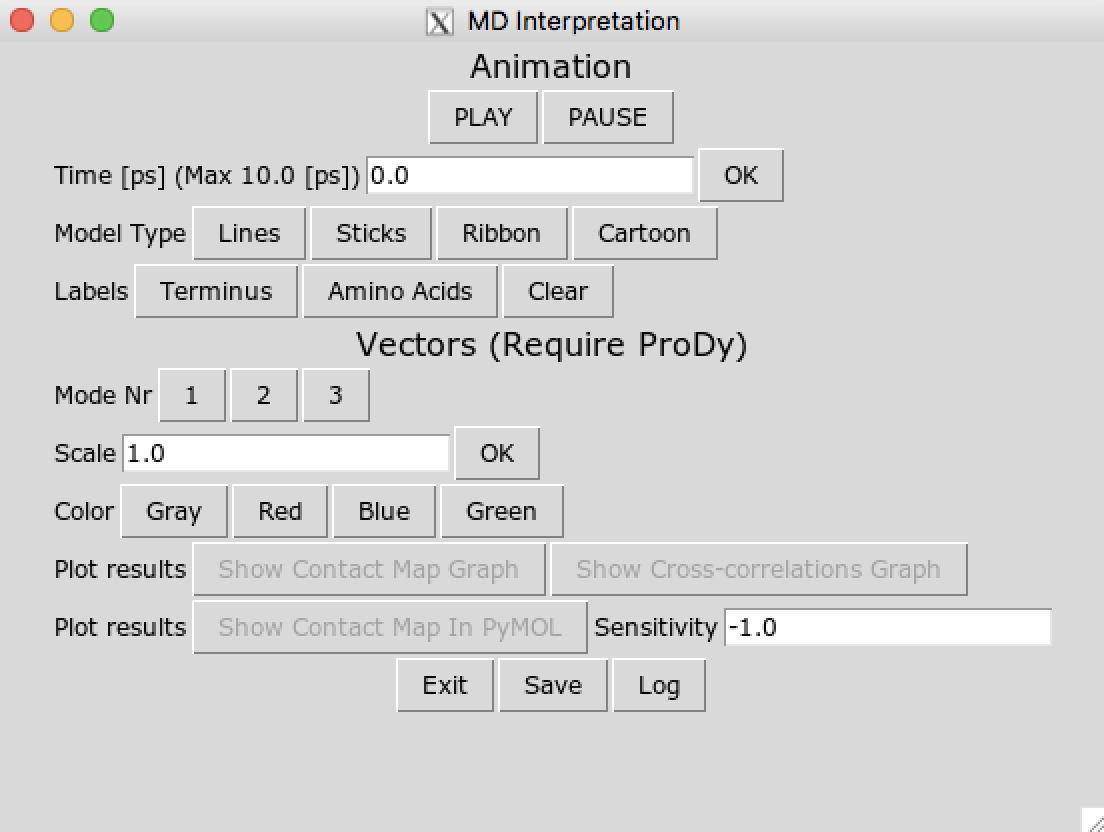Viewport: 1104px width, 832px height.
Task: Click the Scale input field
Action: click(286, 453)
